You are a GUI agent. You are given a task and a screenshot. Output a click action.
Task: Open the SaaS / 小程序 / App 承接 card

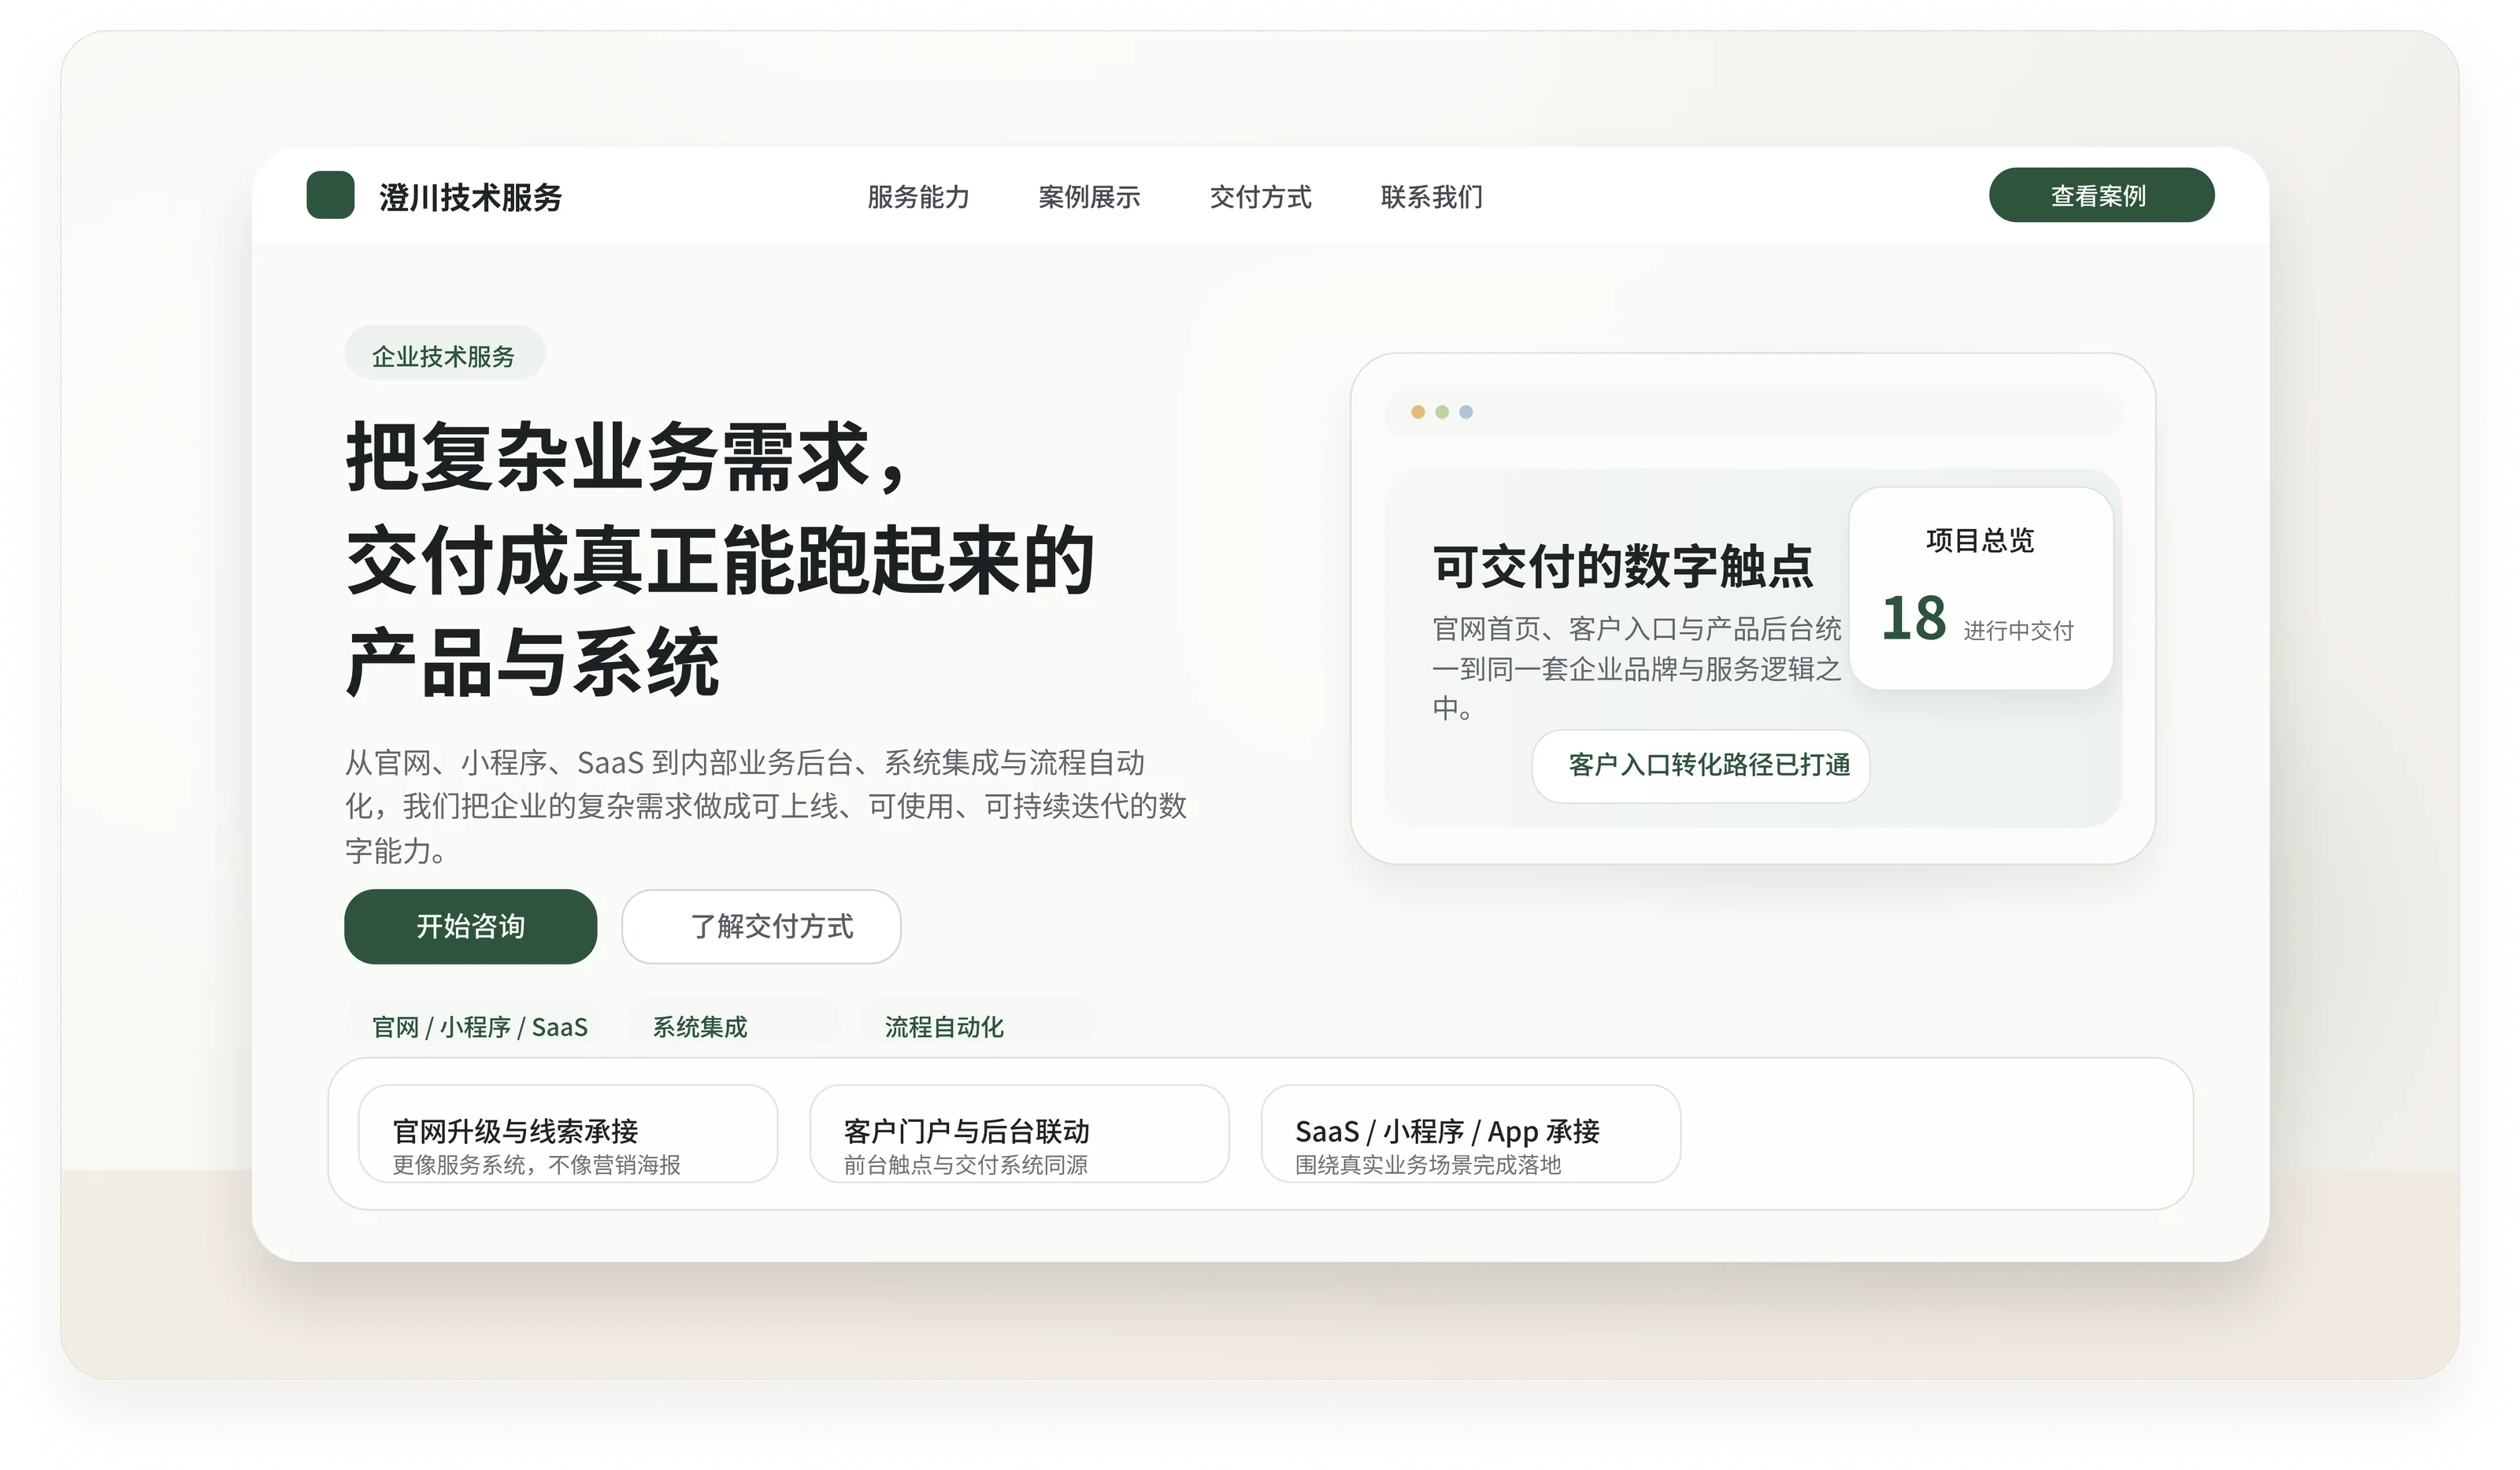click(x=1470, y=1134)
